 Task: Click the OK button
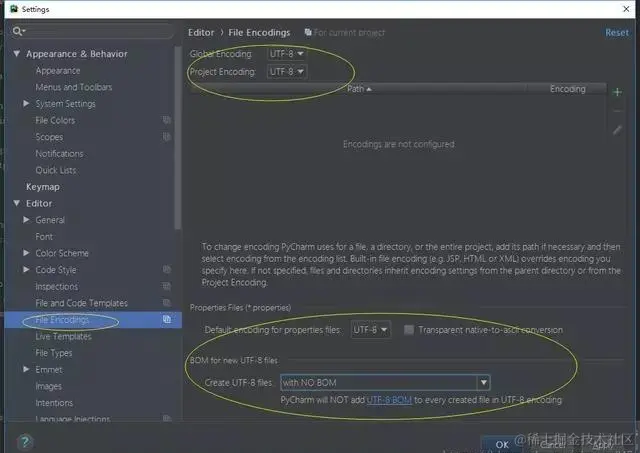pyautogui.click(x=502, y=444)
